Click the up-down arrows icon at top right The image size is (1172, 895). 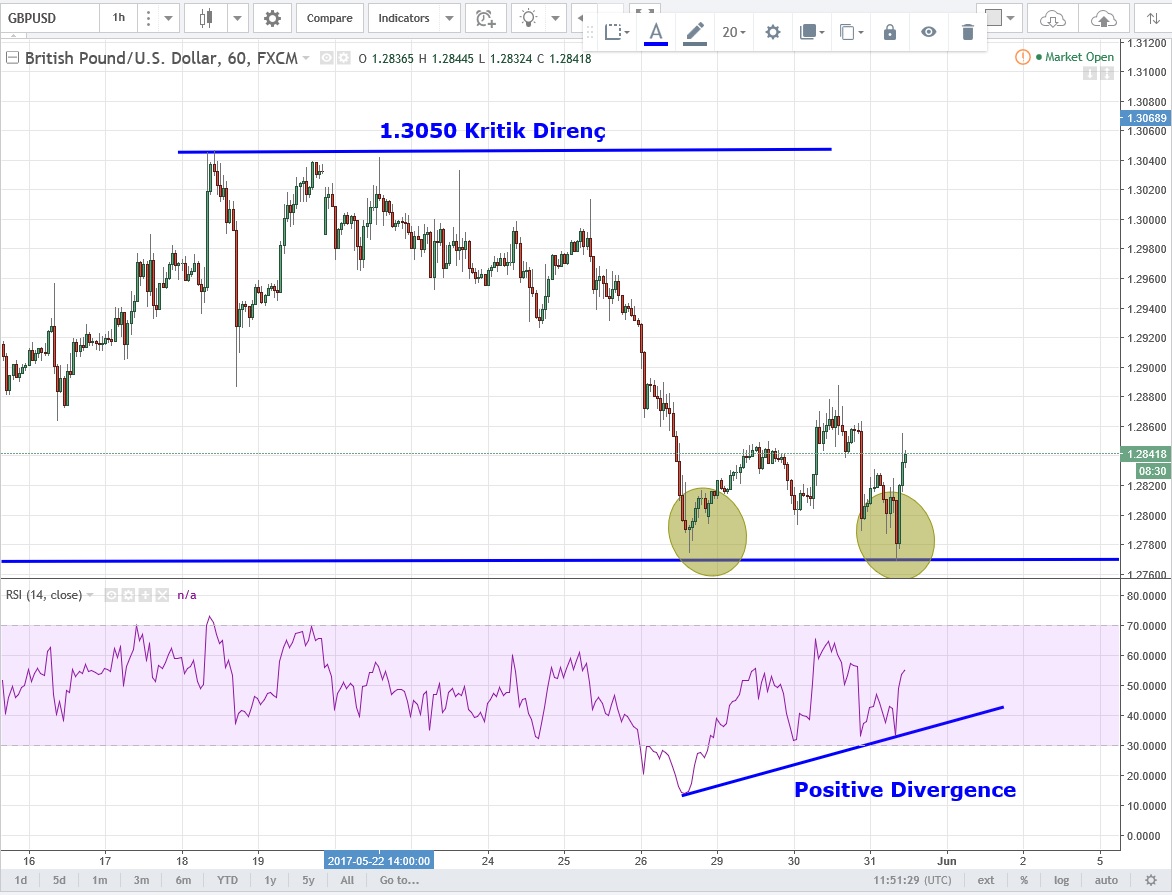tap(1153, 18)
